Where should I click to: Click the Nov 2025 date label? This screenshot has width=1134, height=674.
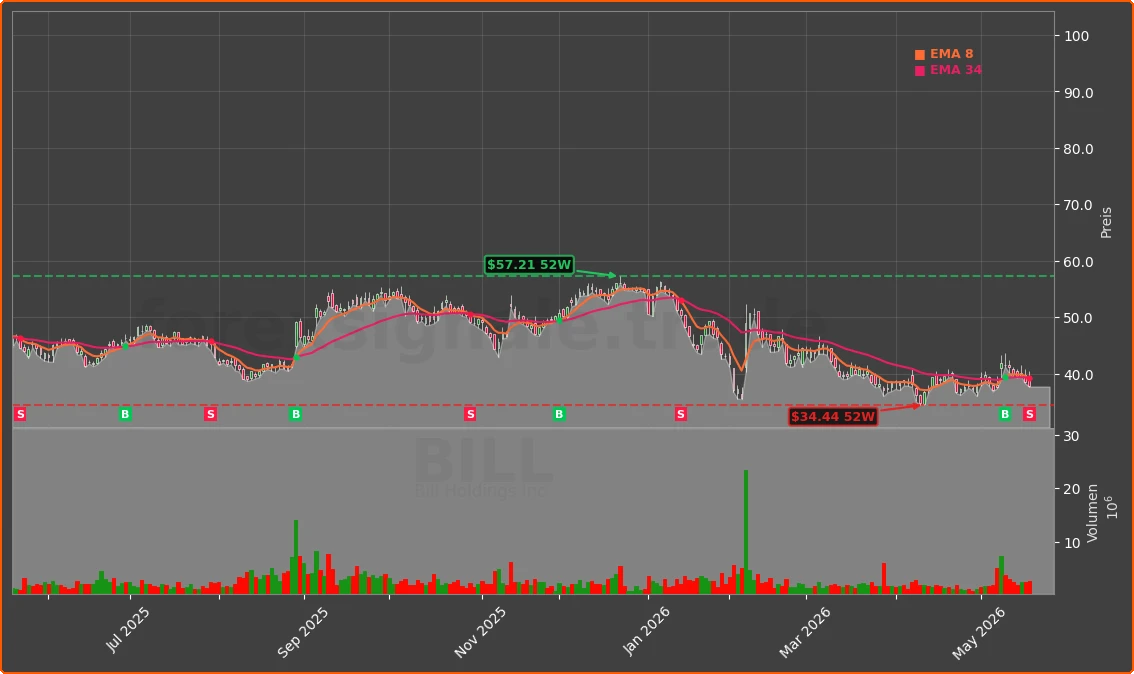(x=480, y=632)
